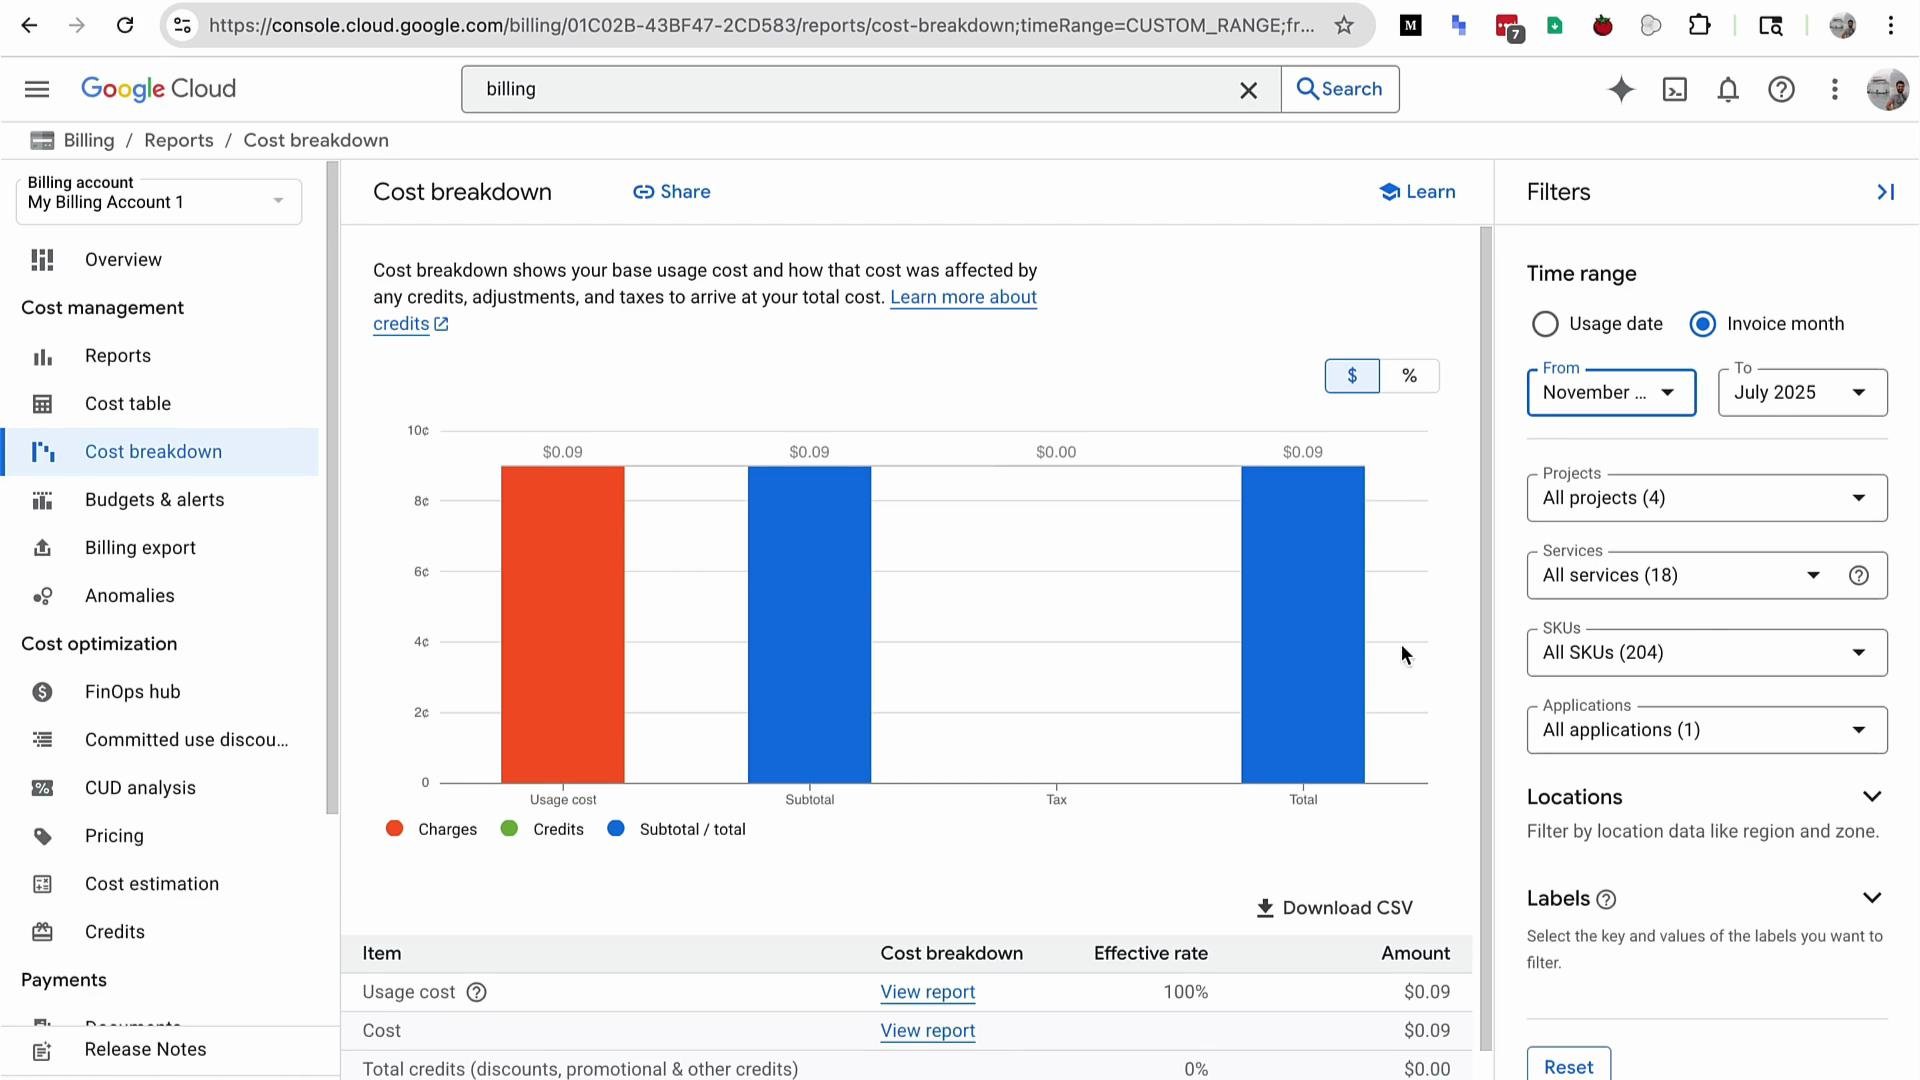Image resolution: width=1920 pixels, height=1080 pixels.
Task: Click the CUD analysis percent icon
Action: tap(42, 788)
